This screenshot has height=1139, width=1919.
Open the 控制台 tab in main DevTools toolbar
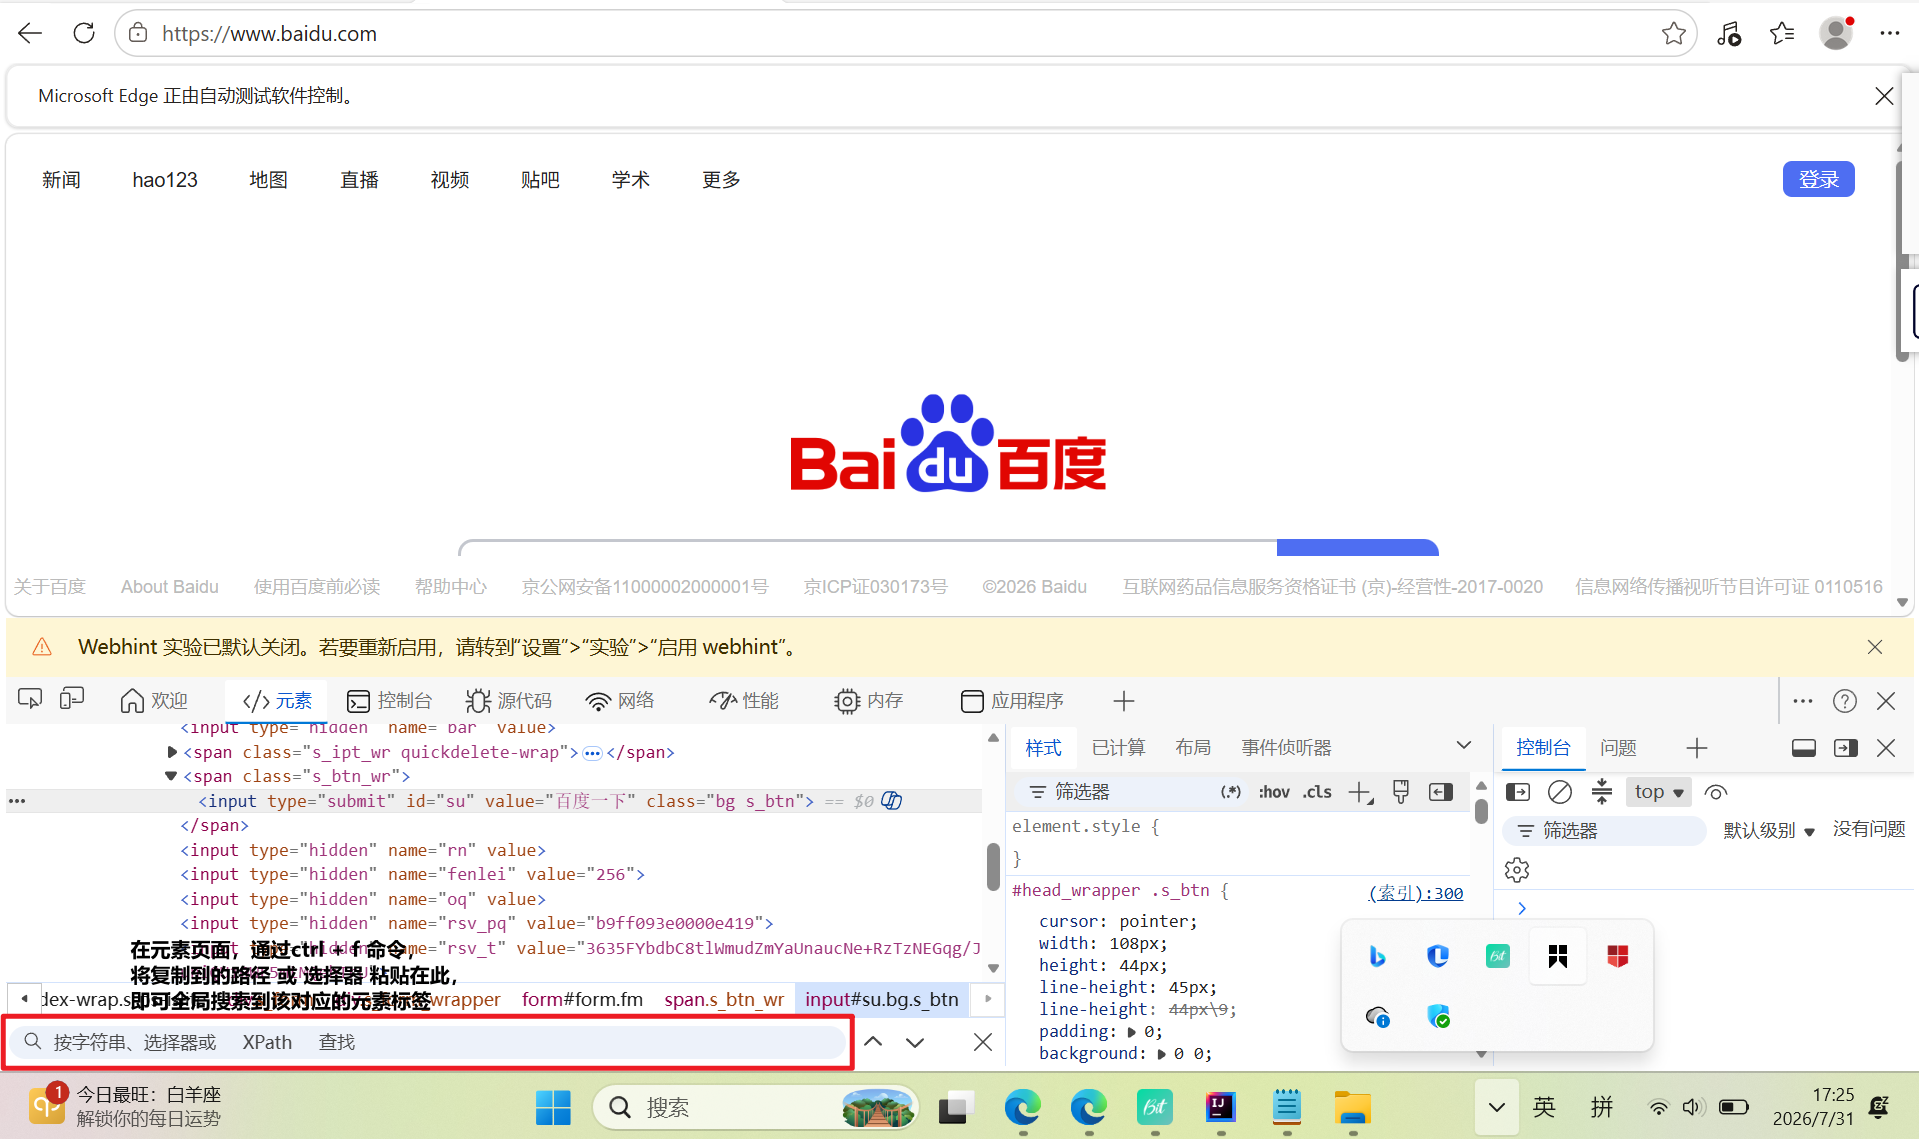pyautogui.click(x=389, y=701)
